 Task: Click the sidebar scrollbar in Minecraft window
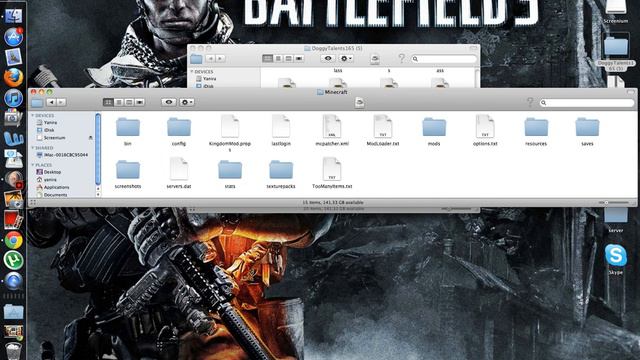[x=98, y=149]
